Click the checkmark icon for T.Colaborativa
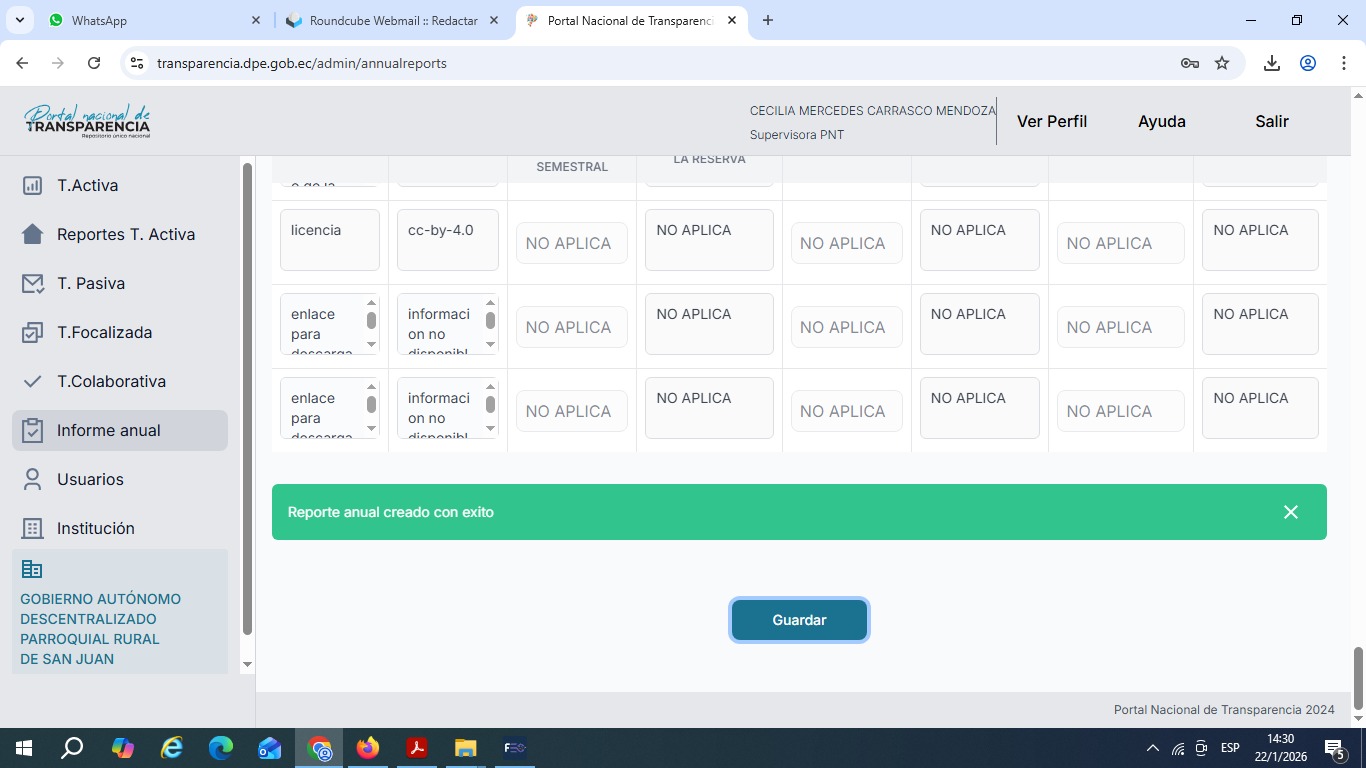This screenshot has height=768, width=1366. click(32, 381)
